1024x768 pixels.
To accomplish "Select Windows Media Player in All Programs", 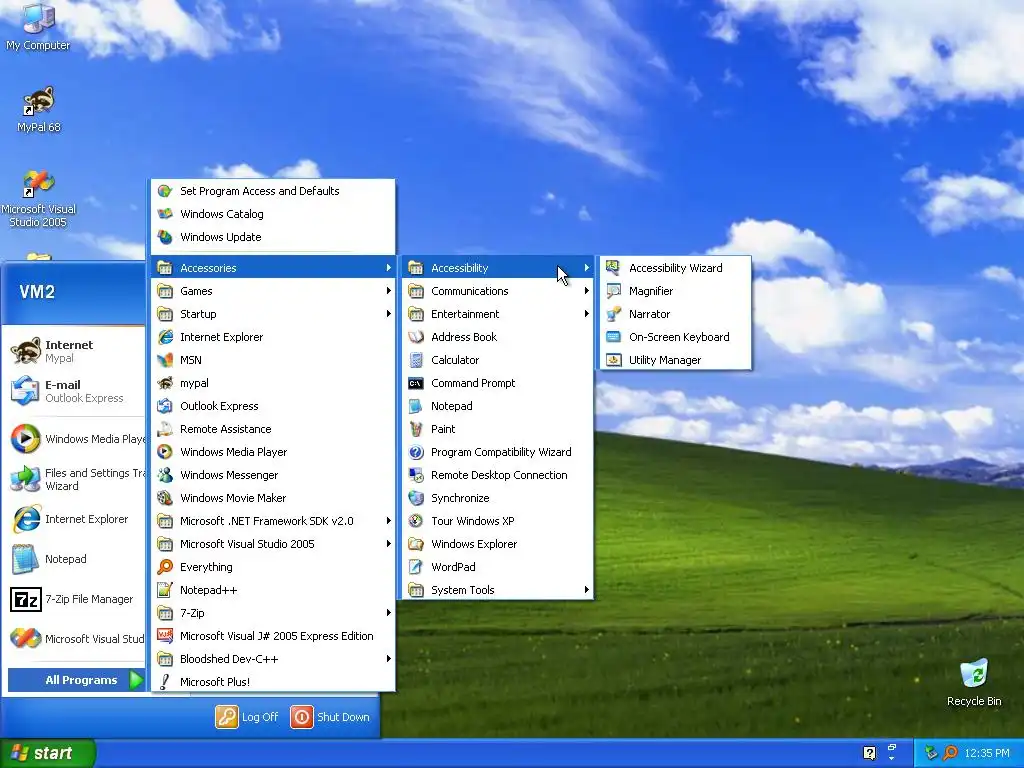I will tap(273, 452).
